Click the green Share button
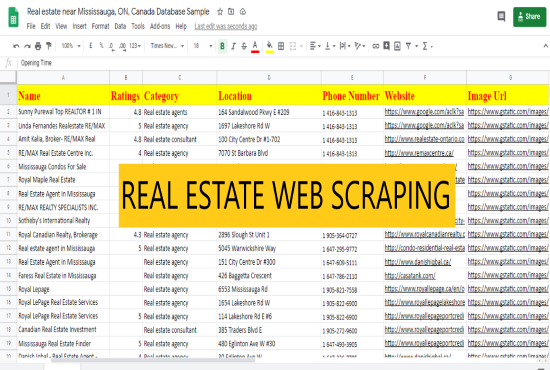 click(x=529, y=16)
